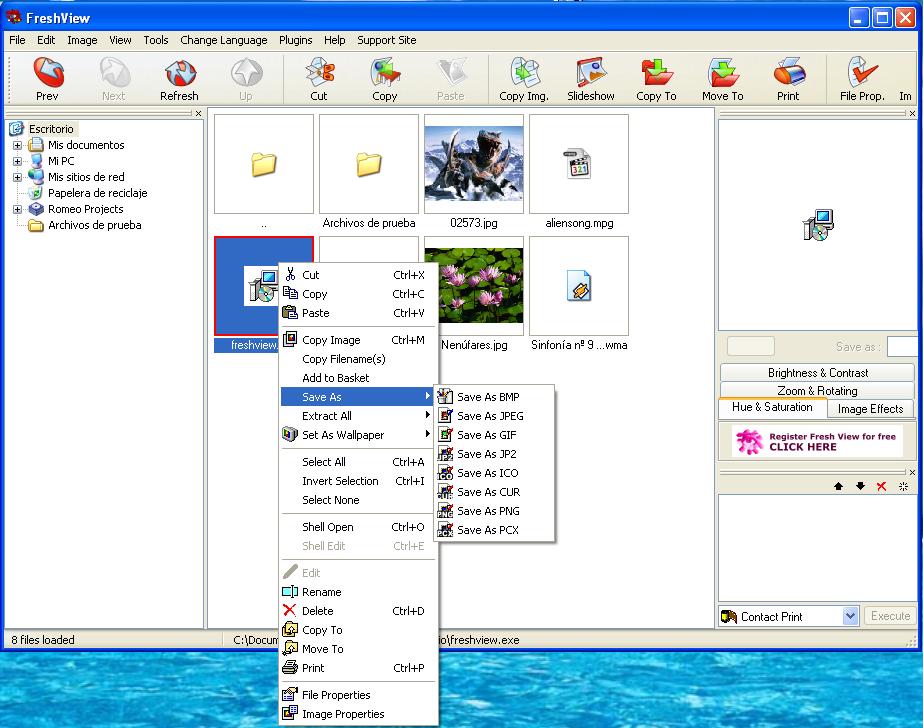
Task: Open the Support Site menu
Action: tap(386, 40)
